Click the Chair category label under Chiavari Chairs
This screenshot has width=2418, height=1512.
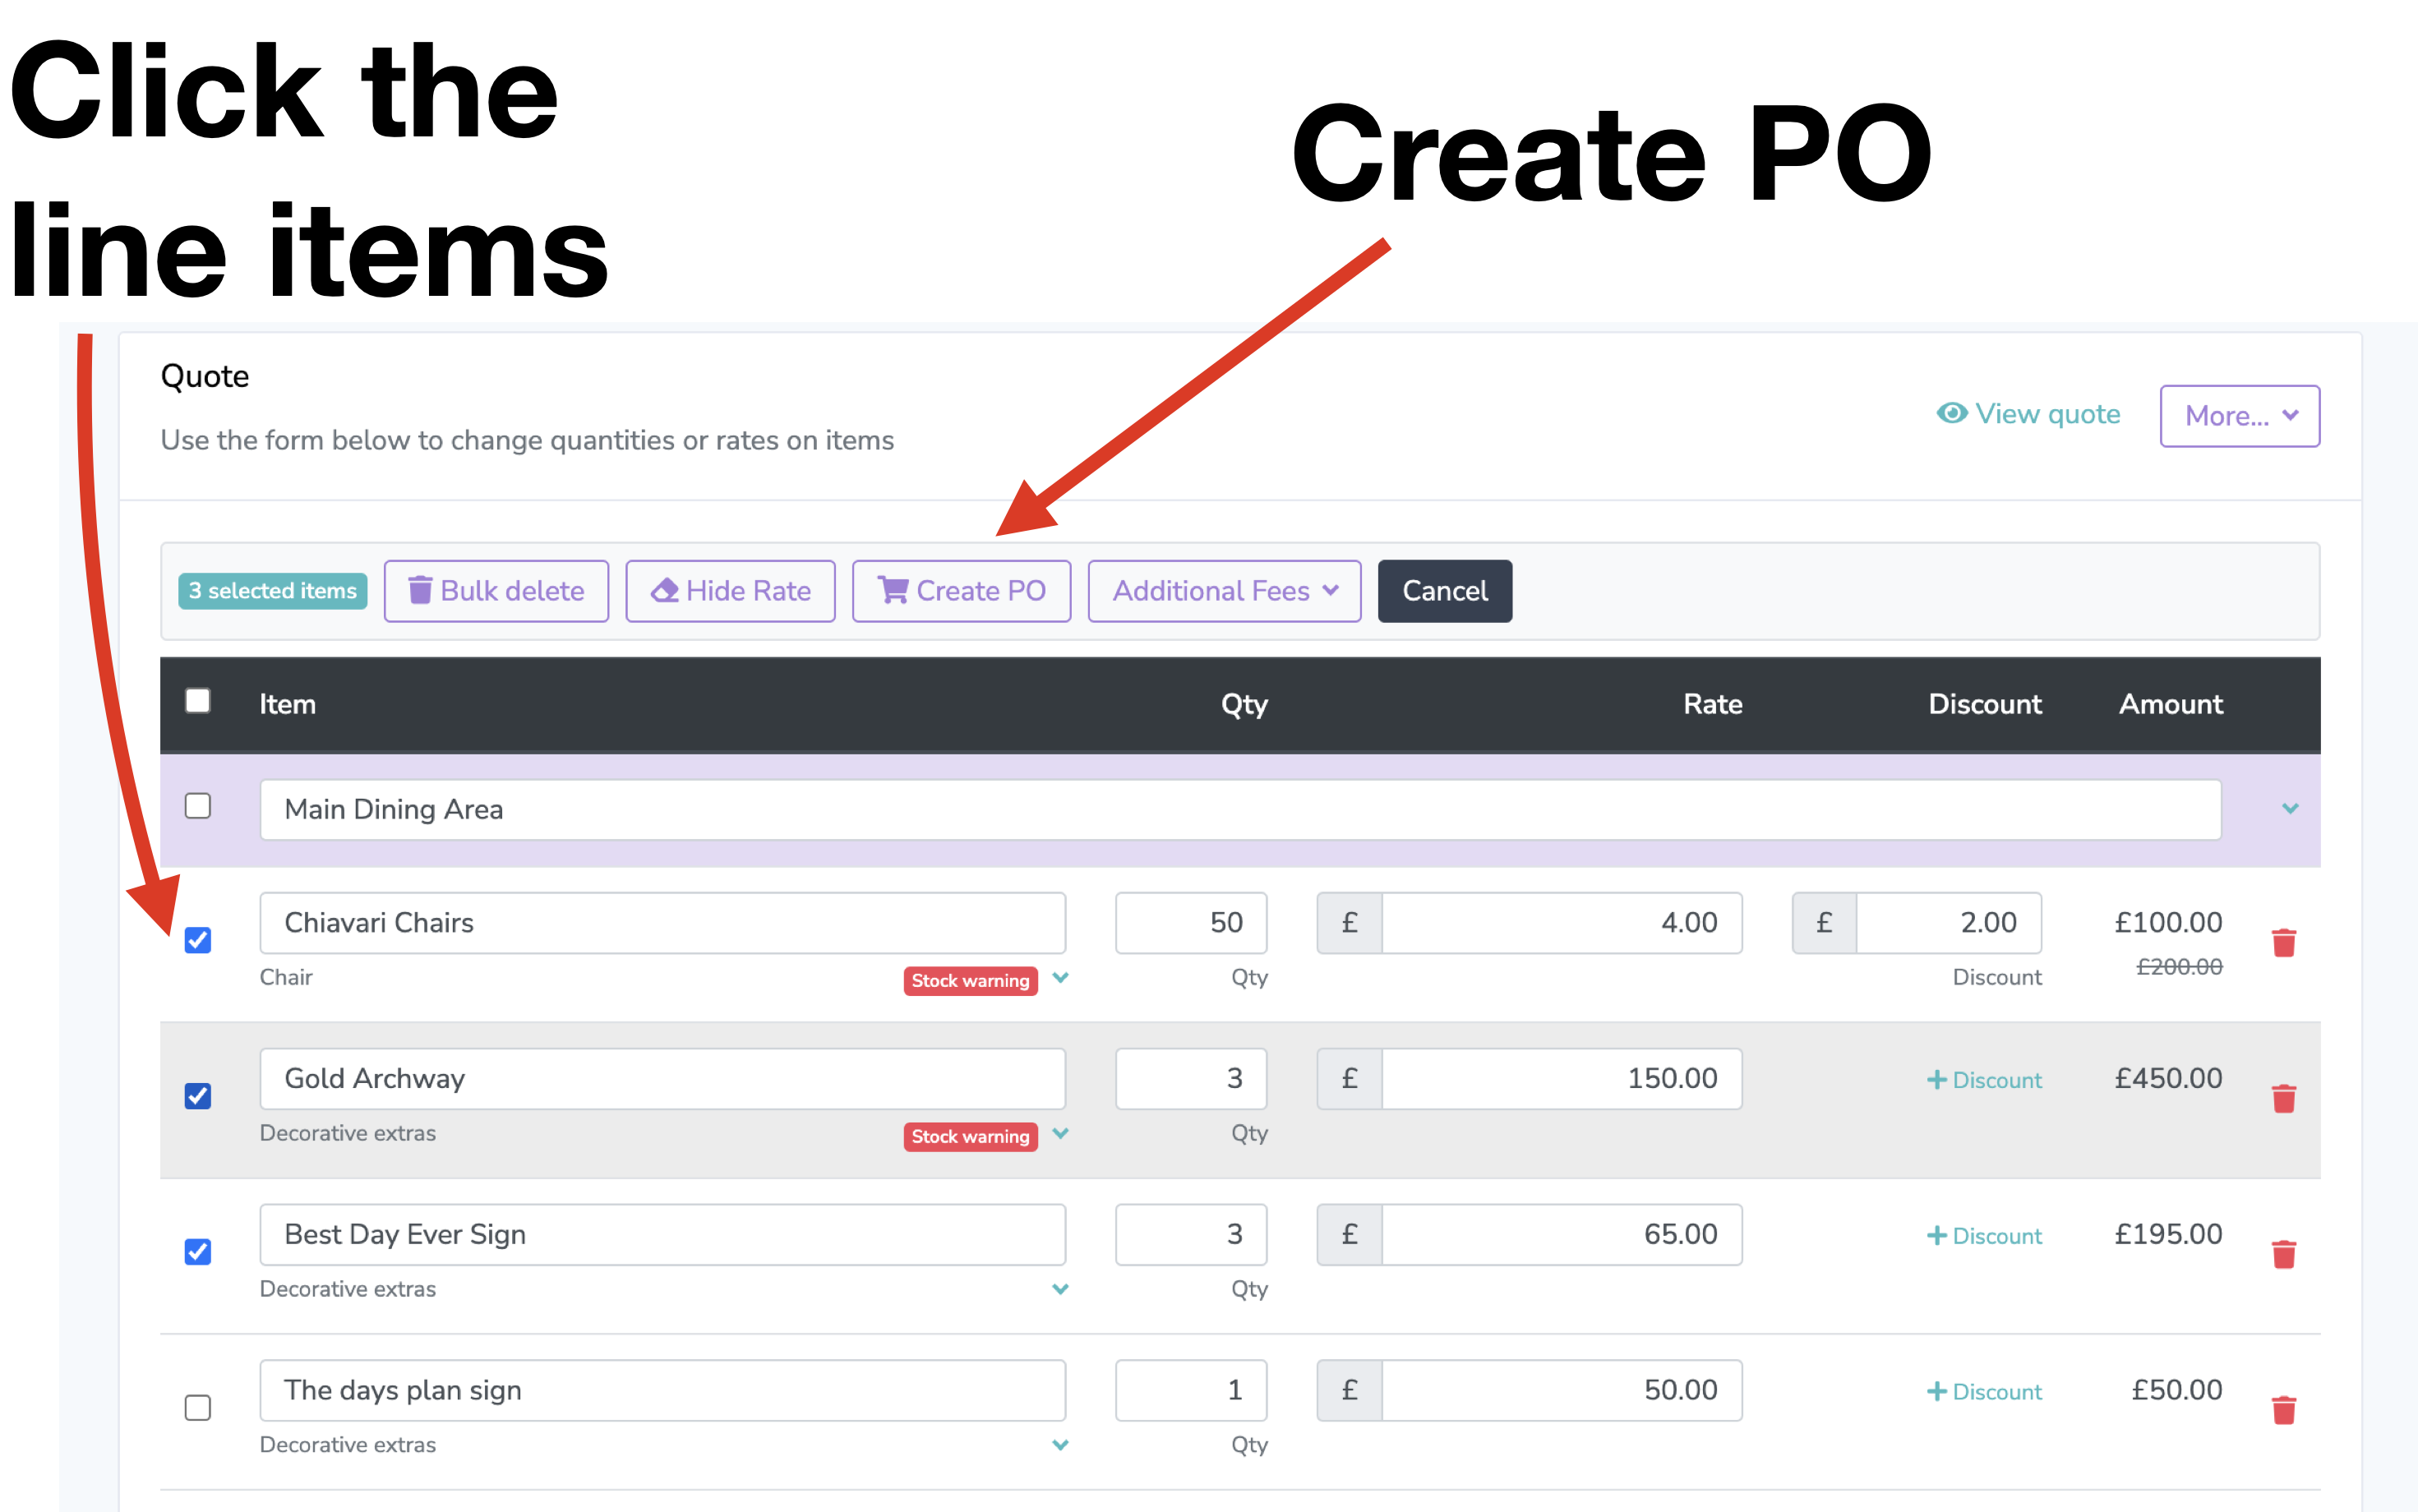(286, 977)
